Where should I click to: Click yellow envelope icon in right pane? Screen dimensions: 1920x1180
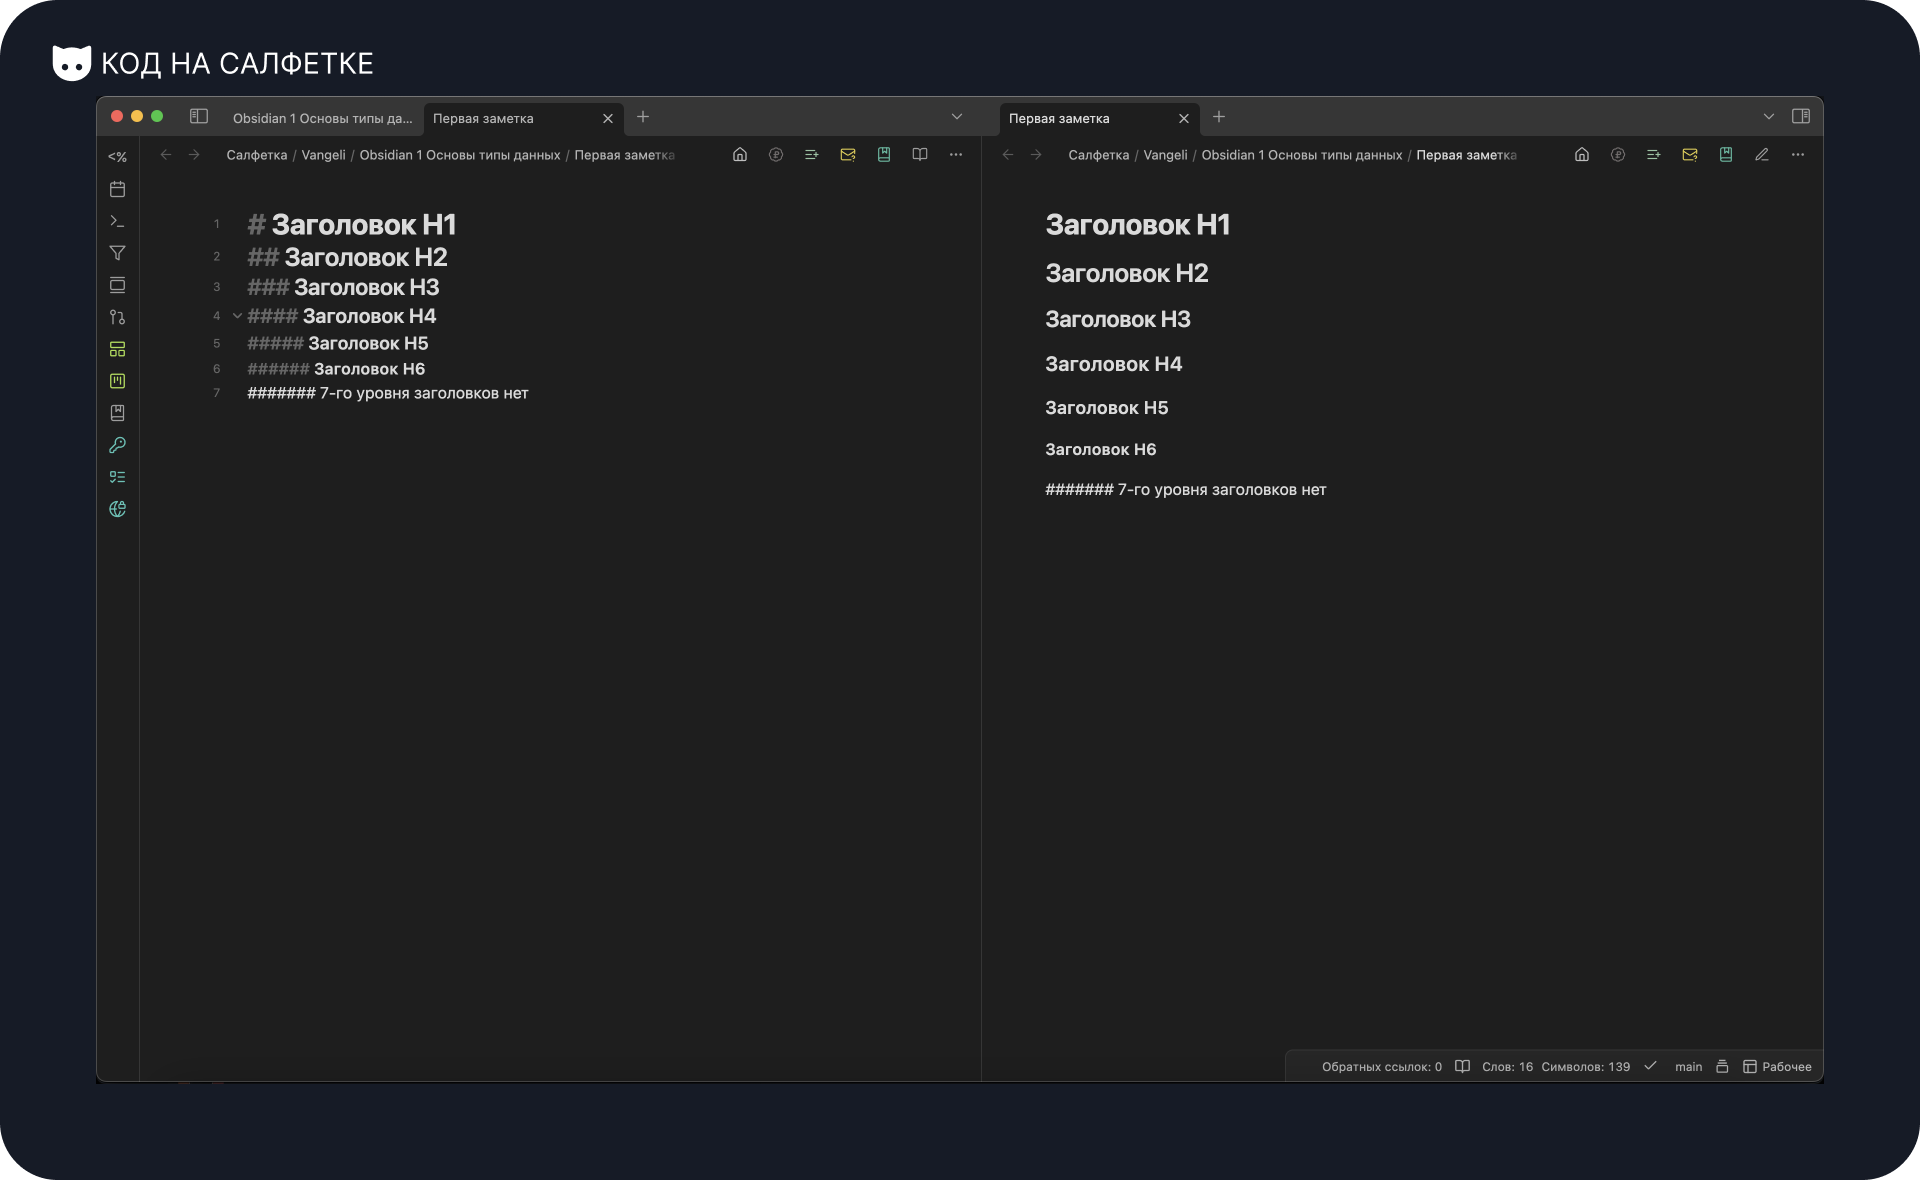coord(1690,155)
